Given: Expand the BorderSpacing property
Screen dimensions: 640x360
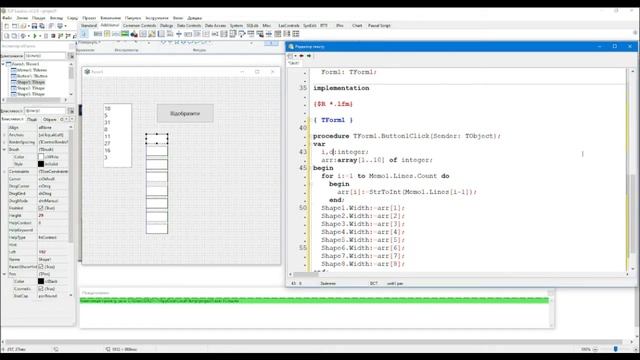Looking at the screenshot, I should [x=4, y=142].
